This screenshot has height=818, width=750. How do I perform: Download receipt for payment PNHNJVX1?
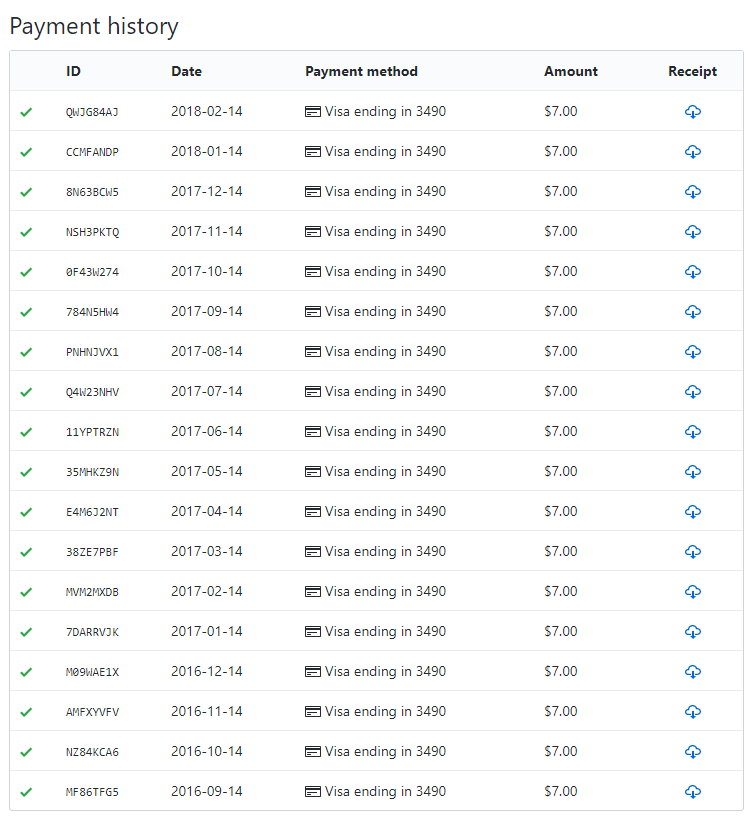tap(692, 351)
